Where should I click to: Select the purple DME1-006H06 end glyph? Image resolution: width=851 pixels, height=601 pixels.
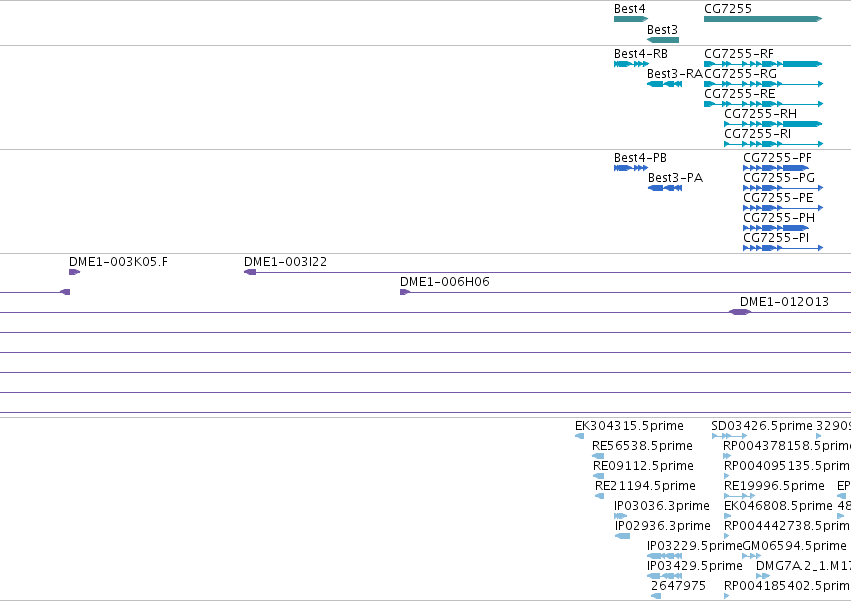(x=405, y=292)
